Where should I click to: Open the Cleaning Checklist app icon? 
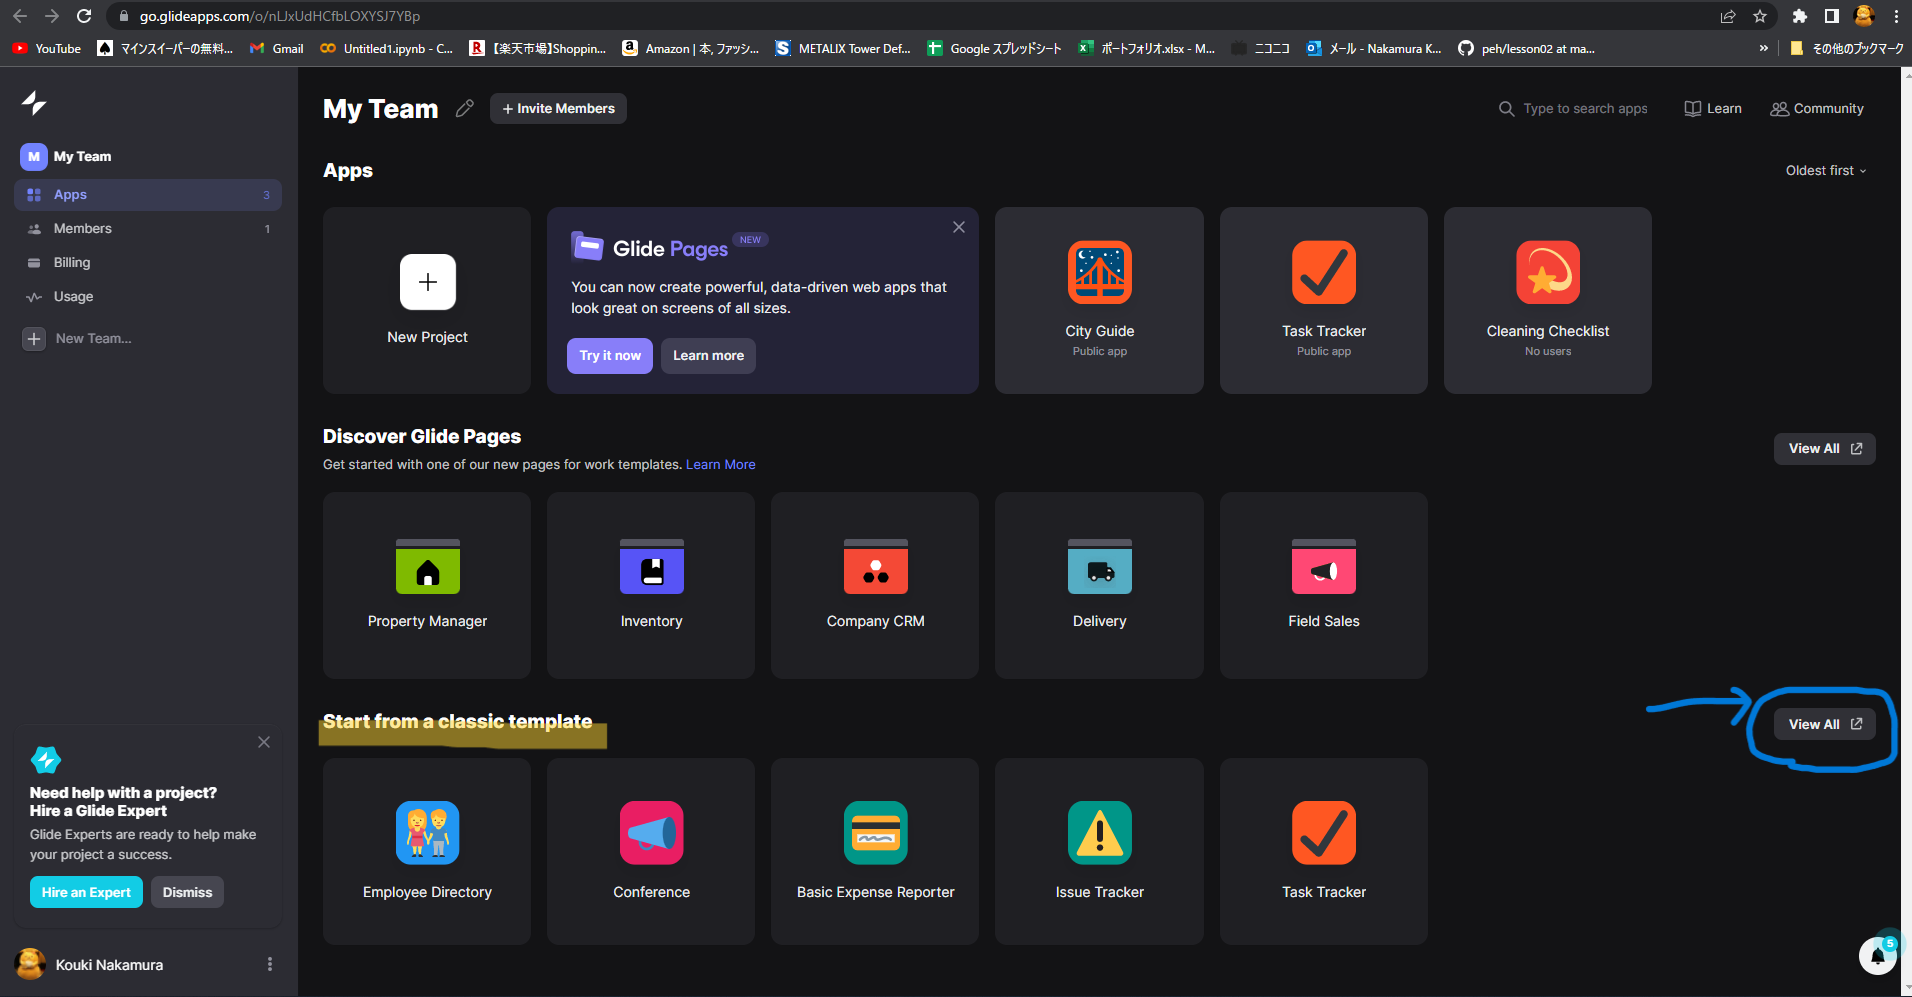(x=1547, y=272)
